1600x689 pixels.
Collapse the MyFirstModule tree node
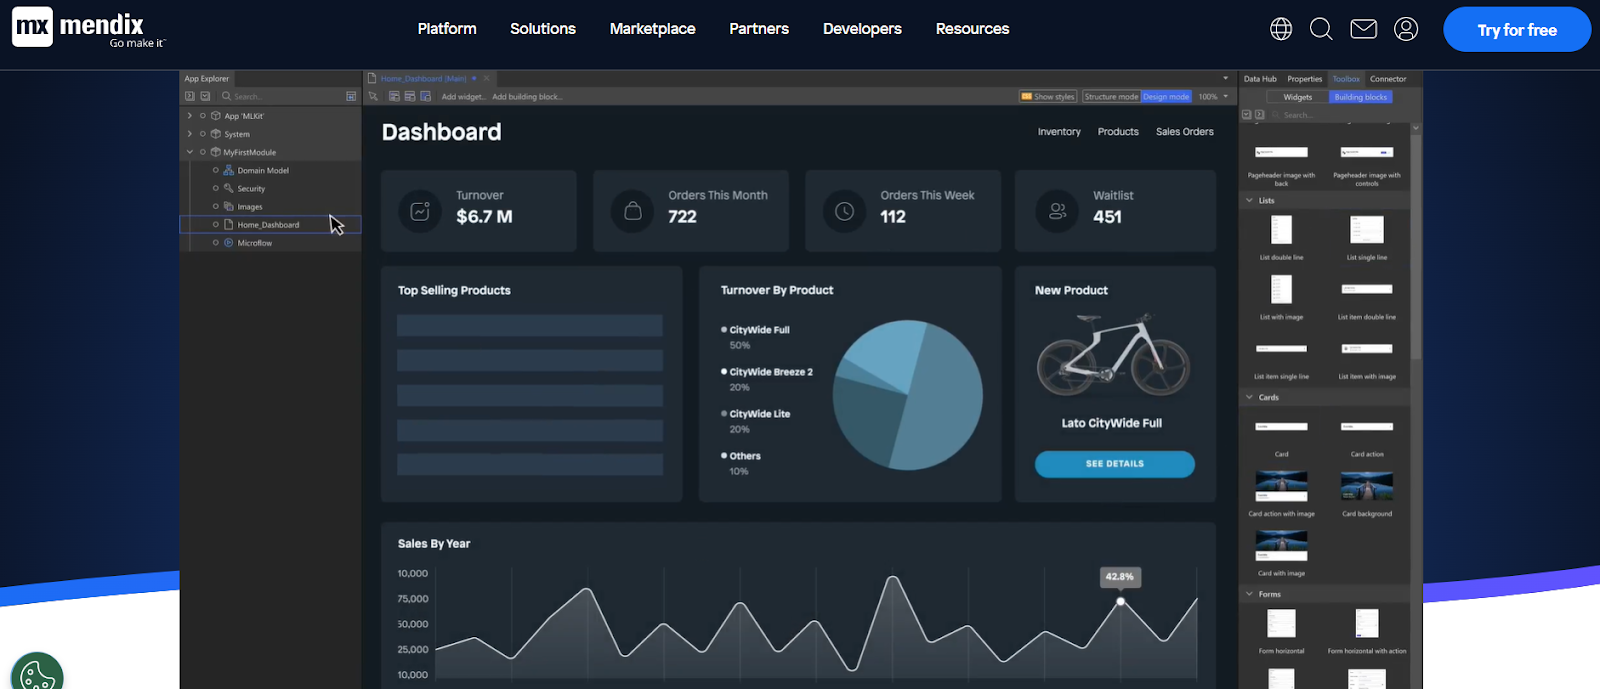click(190, 152)
